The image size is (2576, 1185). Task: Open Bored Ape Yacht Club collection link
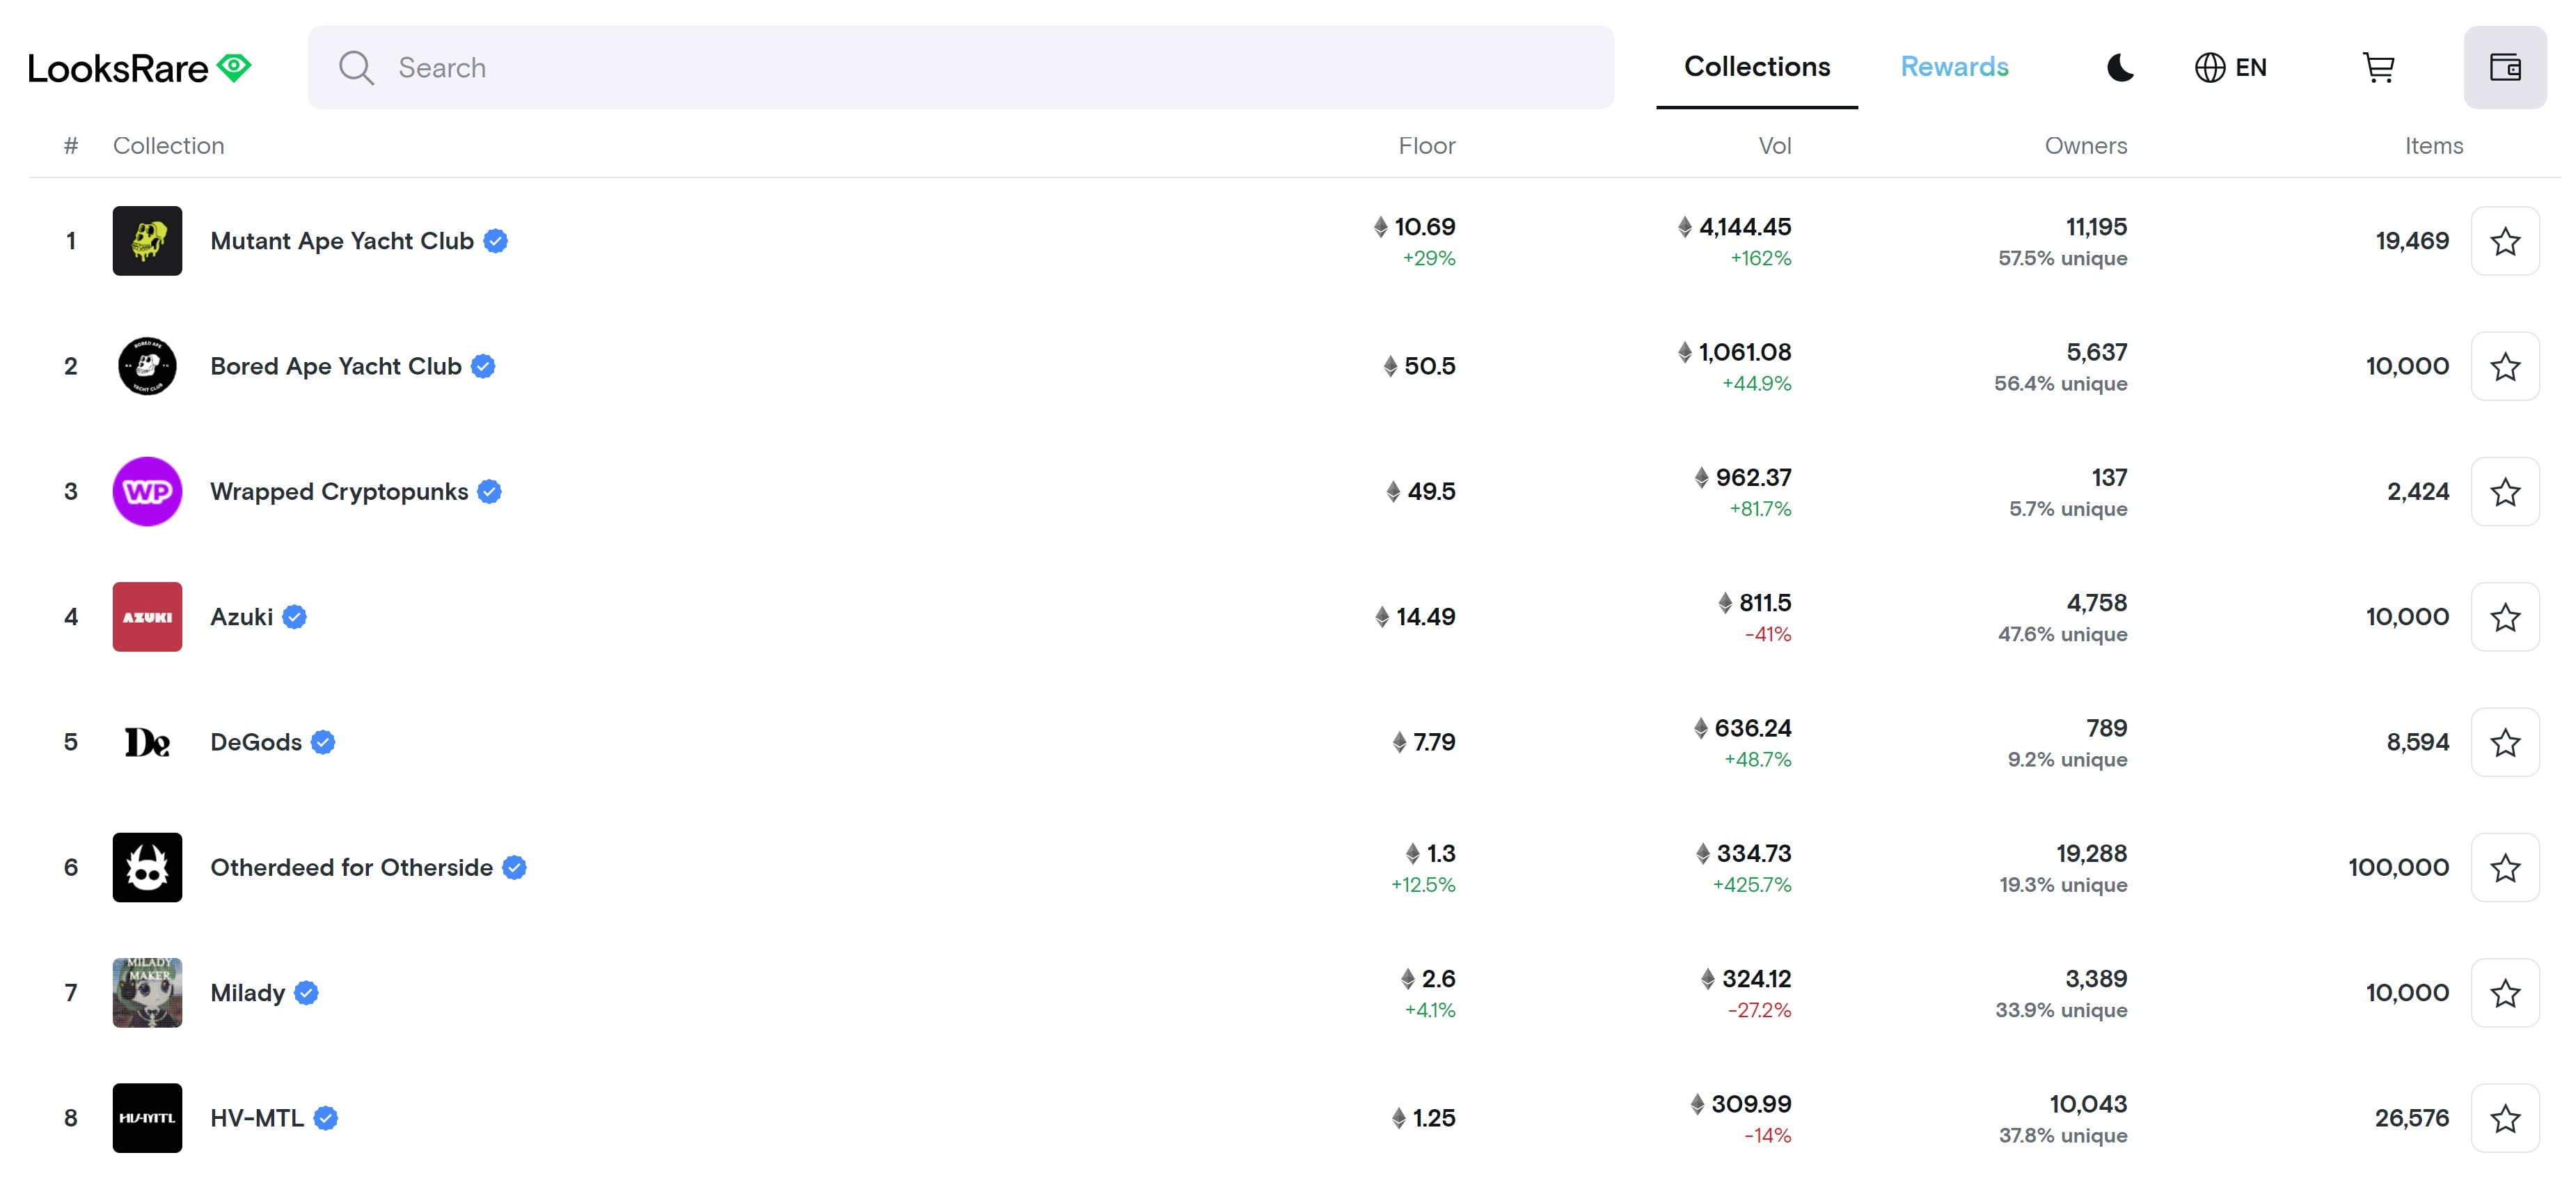coord(336,366)
